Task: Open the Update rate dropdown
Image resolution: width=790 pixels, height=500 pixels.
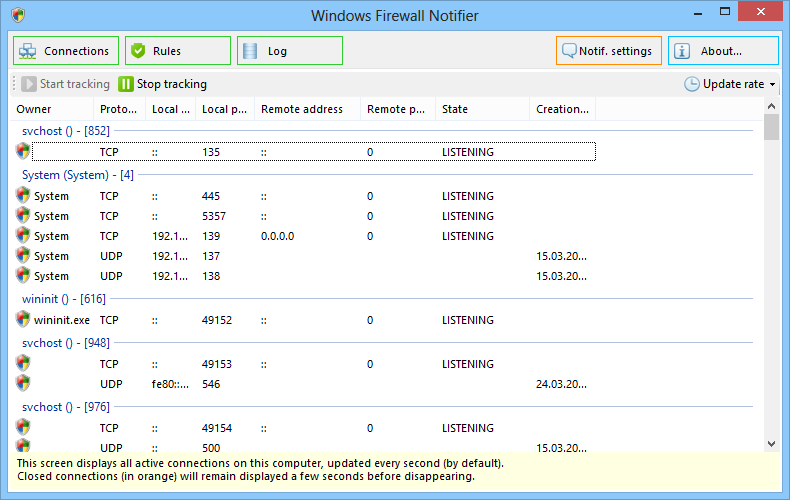Action: (x=730, y=84)
